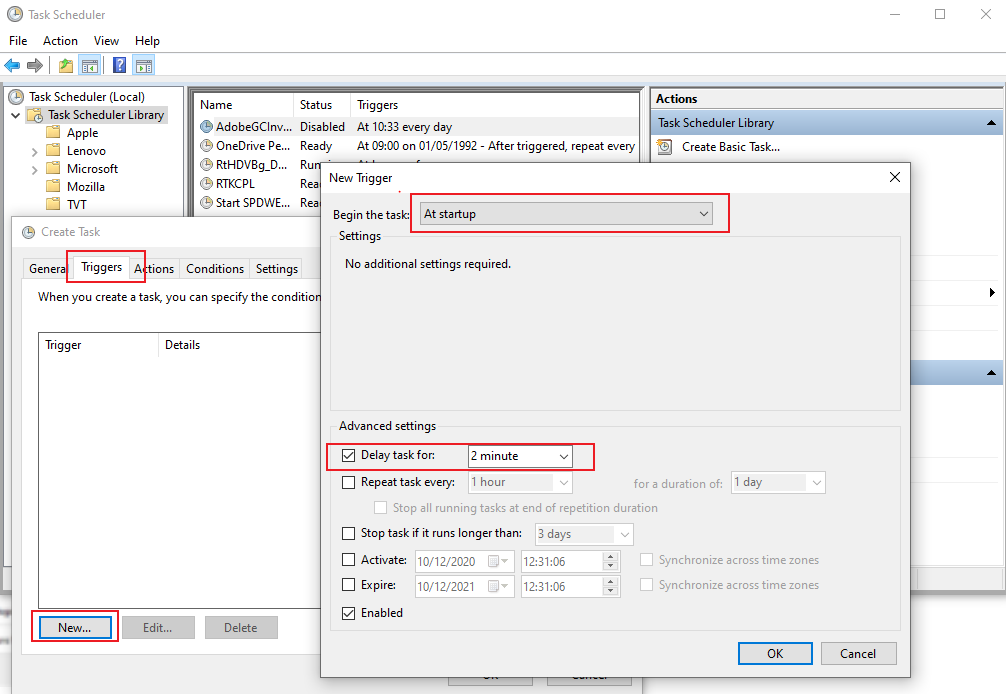Image resolution: width=1006 pixels, height=694 pixels.
Task: Check Stop task if it runs longer than
Action: pyautogui.click(x=349, y=534)
